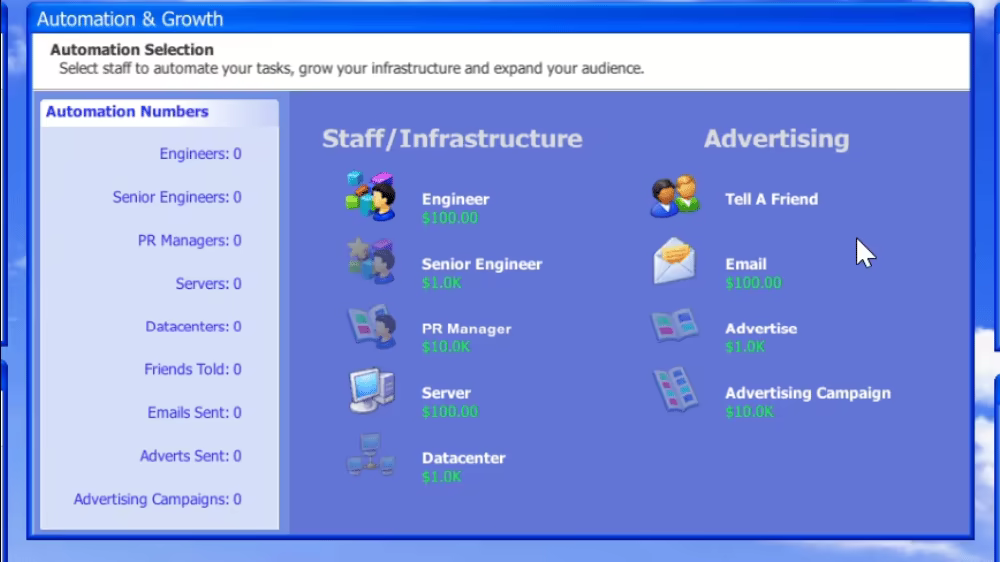Click the 'PR Managers: 0' counter
Screen dimensions: 1000x562
(189, 240)
